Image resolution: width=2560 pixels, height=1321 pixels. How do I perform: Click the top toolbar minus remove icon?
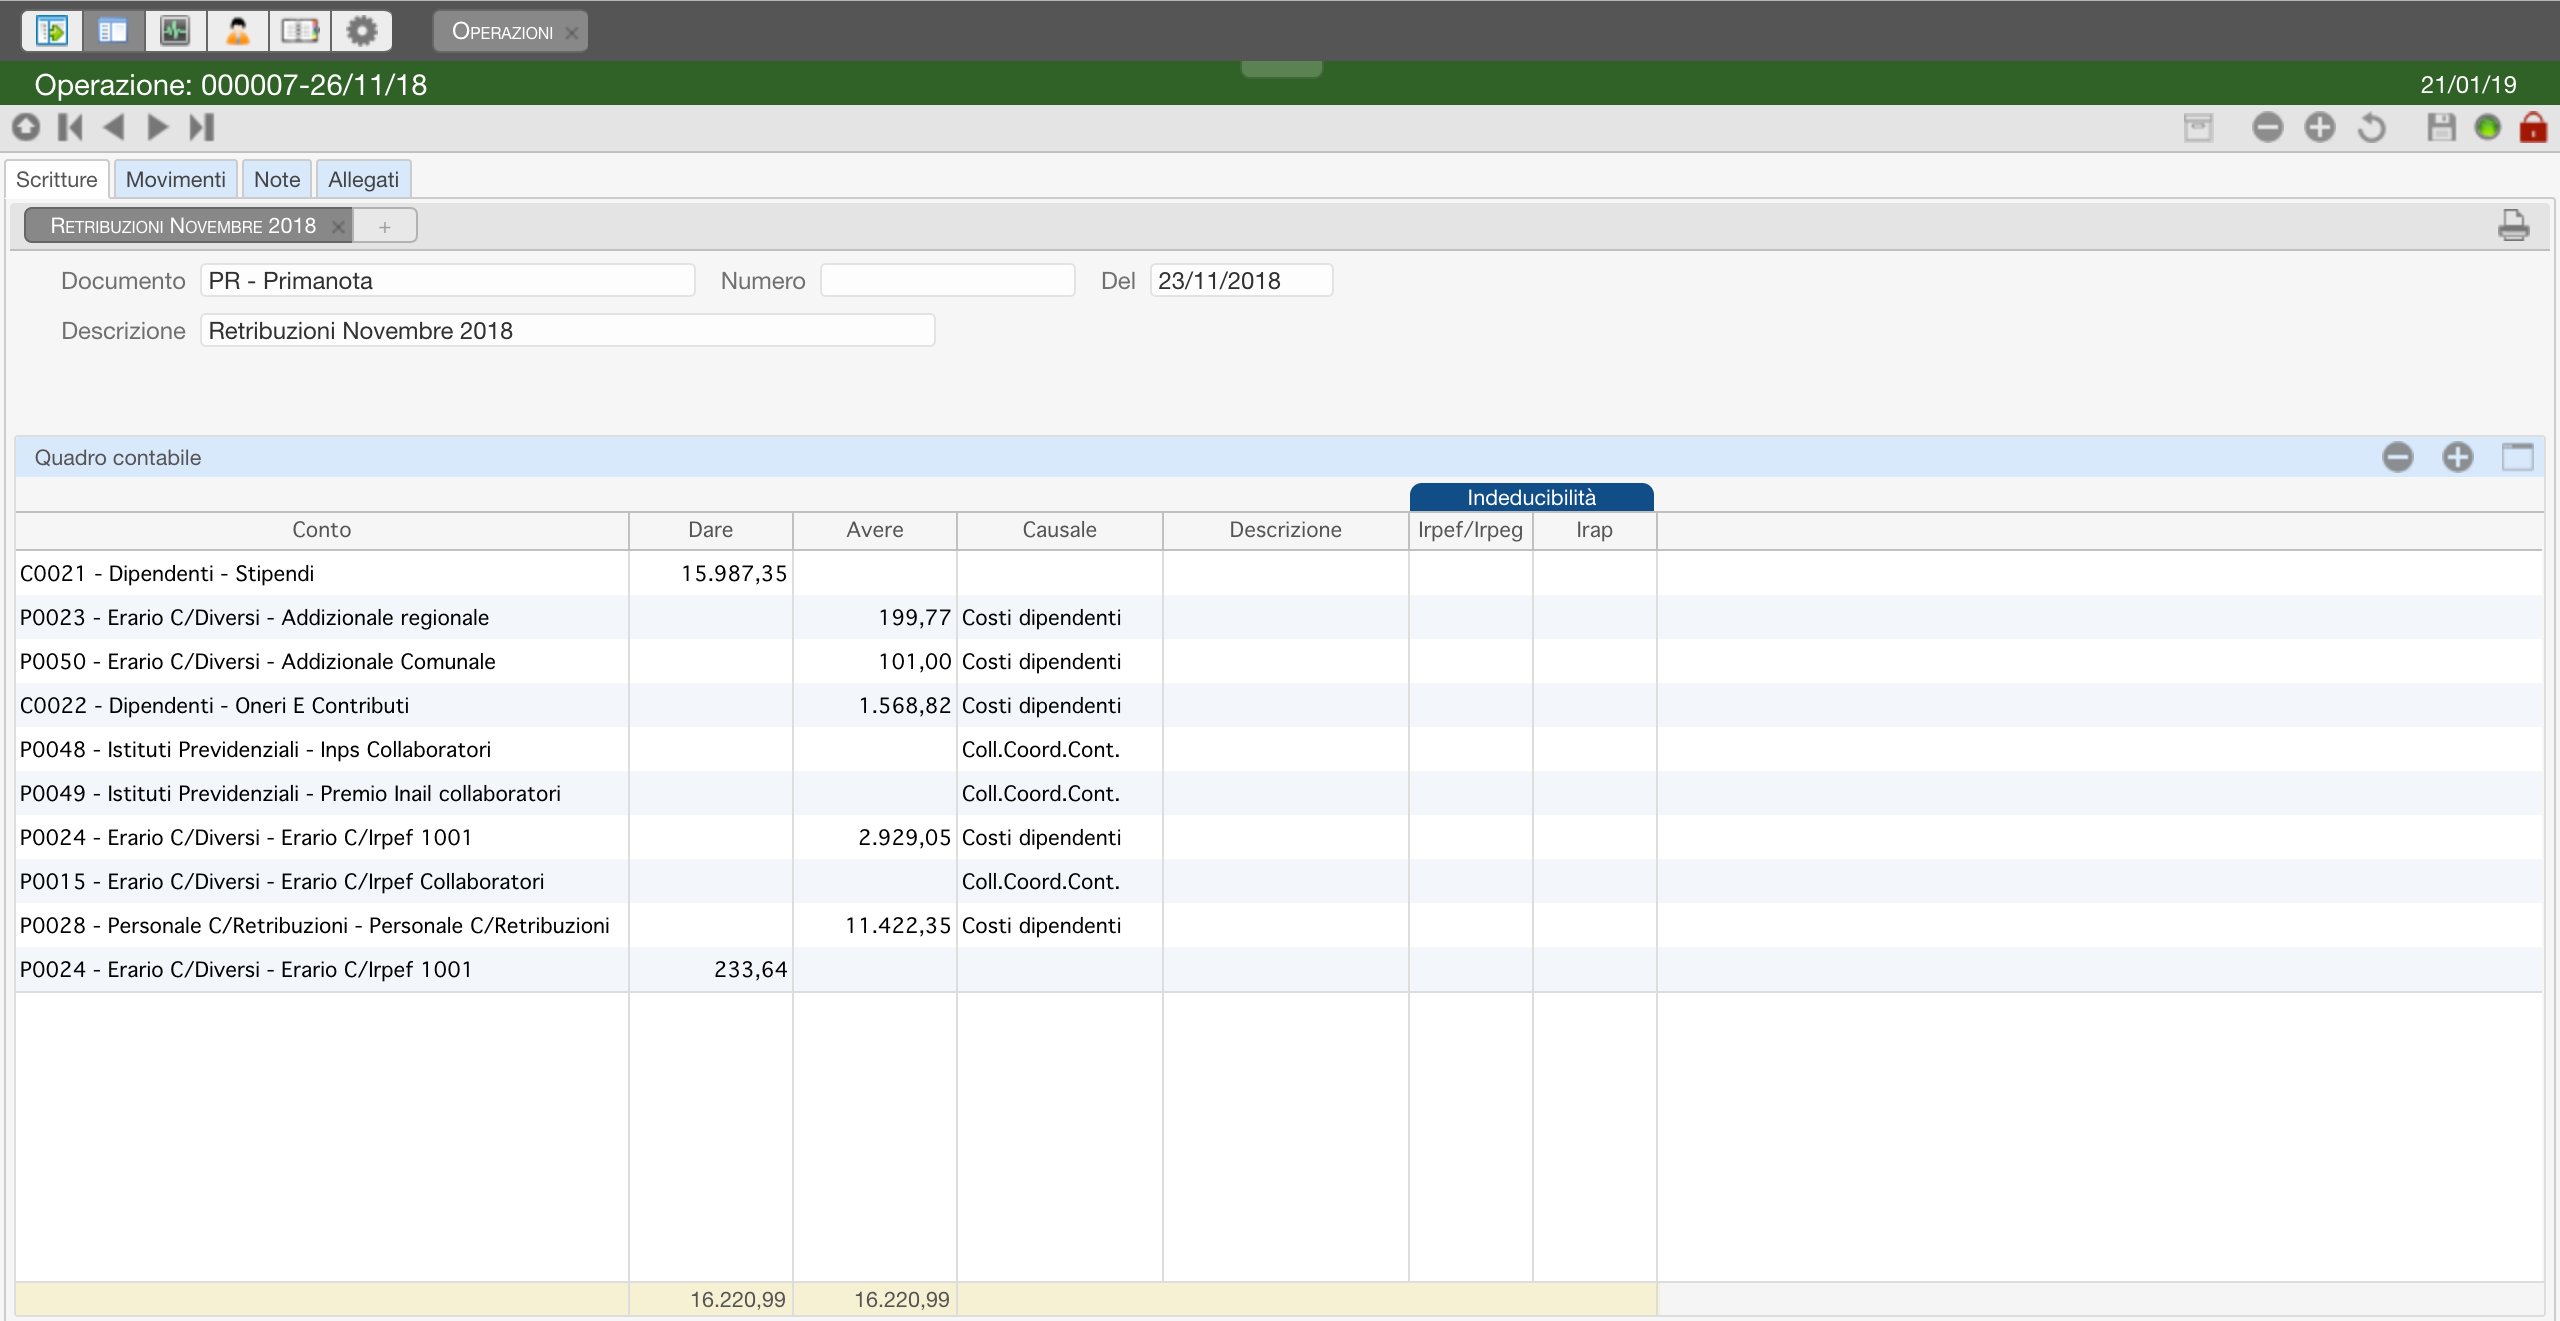2267,127
